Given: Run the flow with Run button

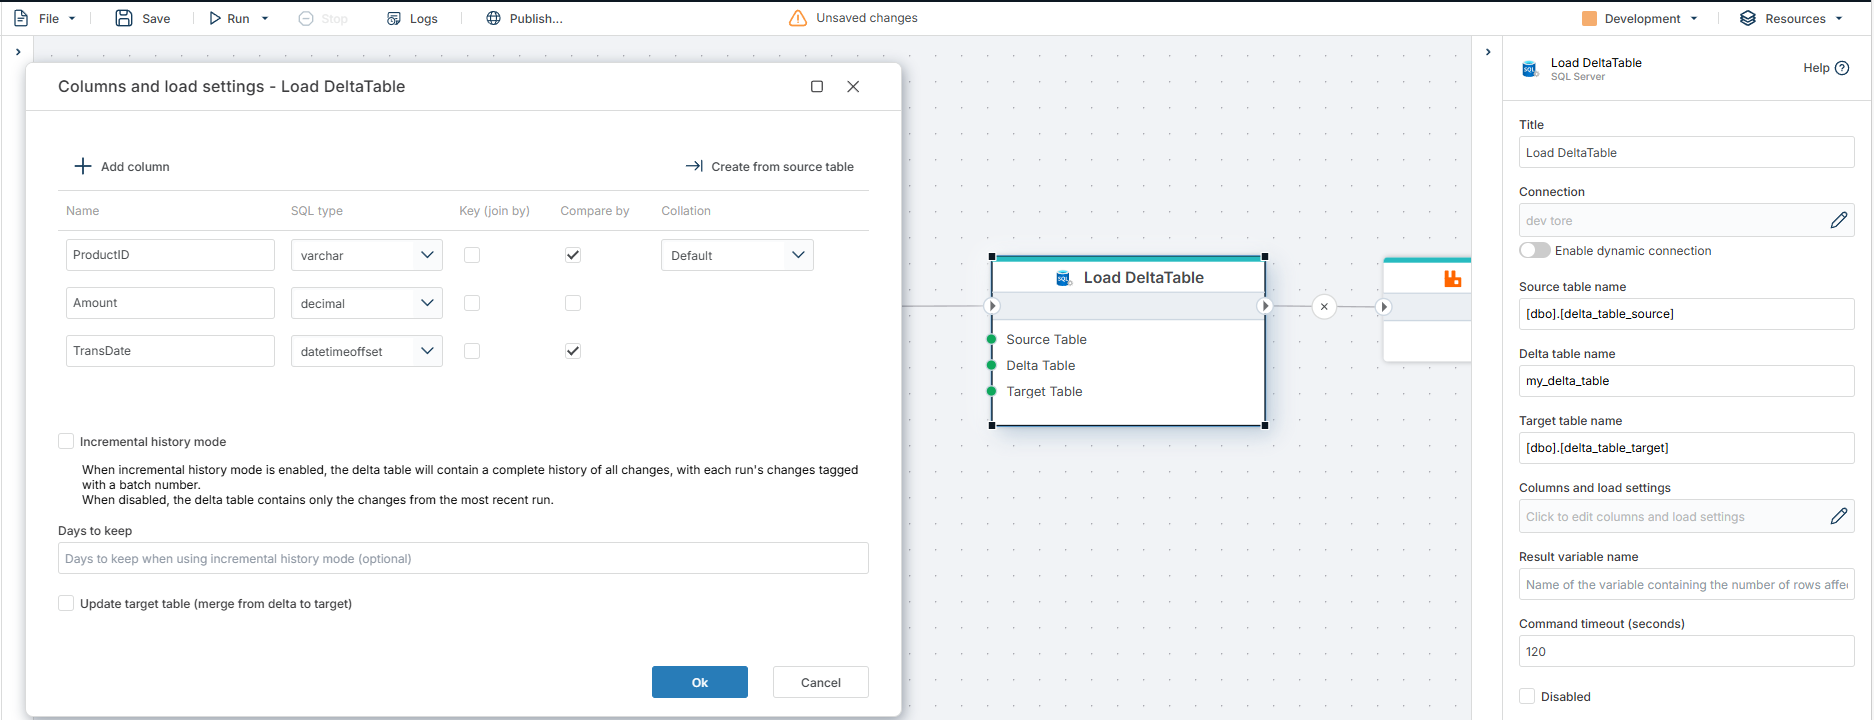Looking at the screenshot, I should click(229, 18).
